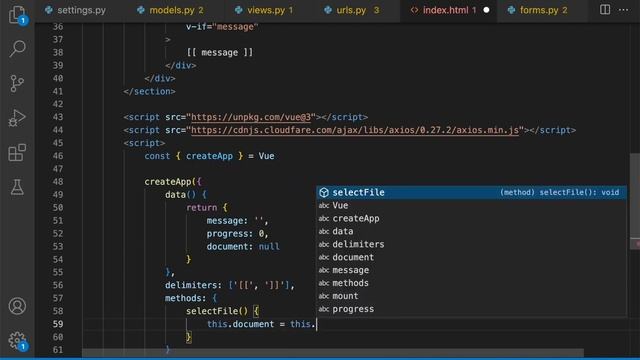Image resolution: width=640 pixels, height=360 pixels.
Task: Click the unsaved dot on index.html tab
Action: (486, 10)
